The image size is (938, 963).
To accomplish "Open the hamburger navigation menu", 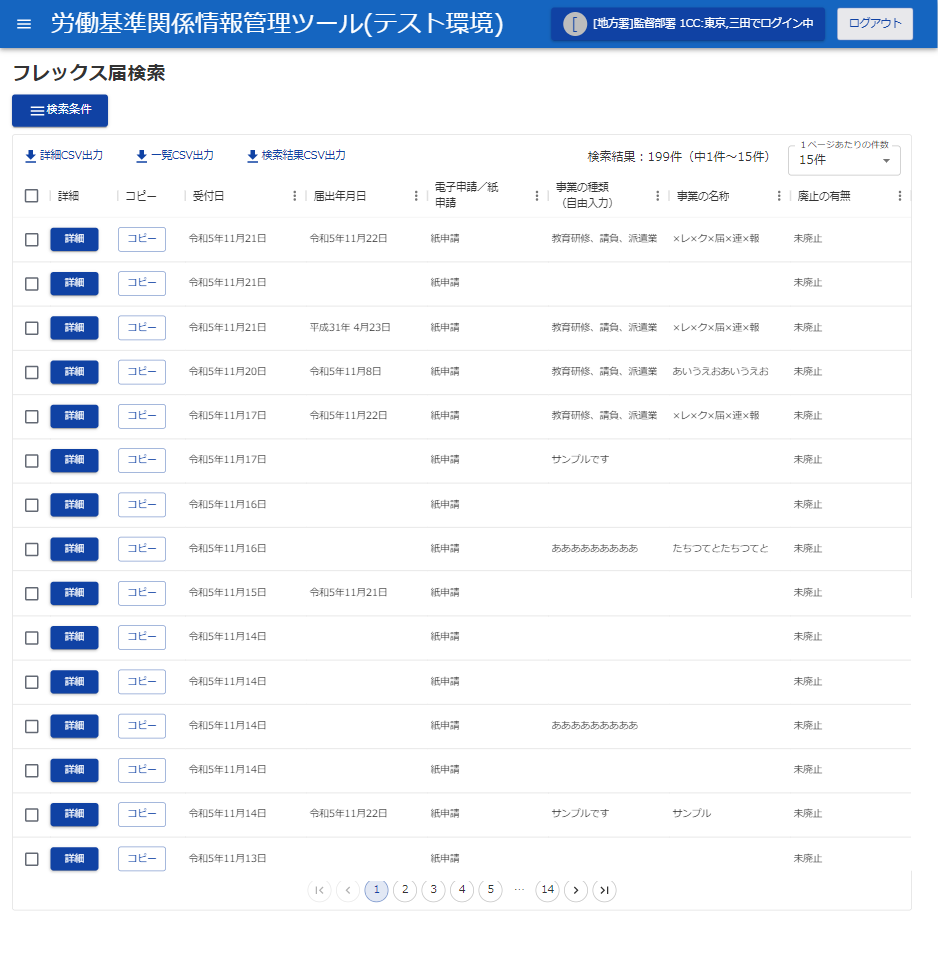I will point(24,24).
